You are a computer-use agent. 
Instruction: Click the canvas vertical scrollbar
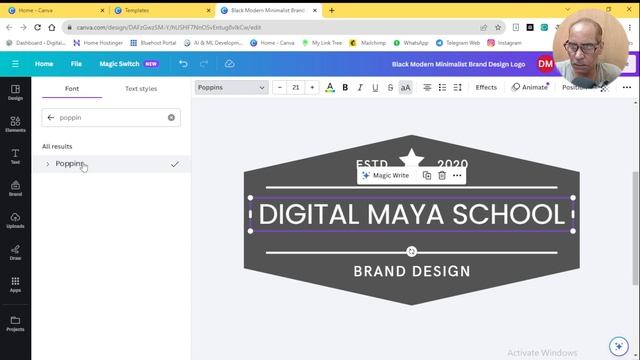(x=635, y=229)
